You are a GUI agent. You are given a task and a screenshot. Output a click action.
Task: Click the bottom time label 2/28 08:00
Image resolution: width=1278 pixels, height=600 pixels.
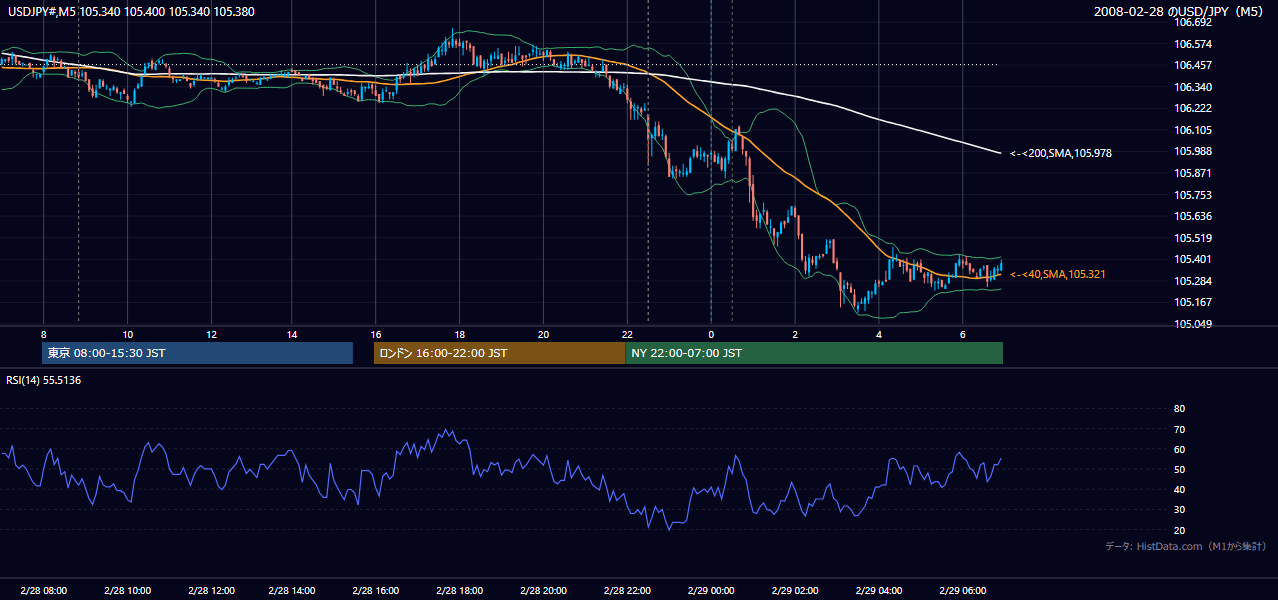[x=43, y=591]
